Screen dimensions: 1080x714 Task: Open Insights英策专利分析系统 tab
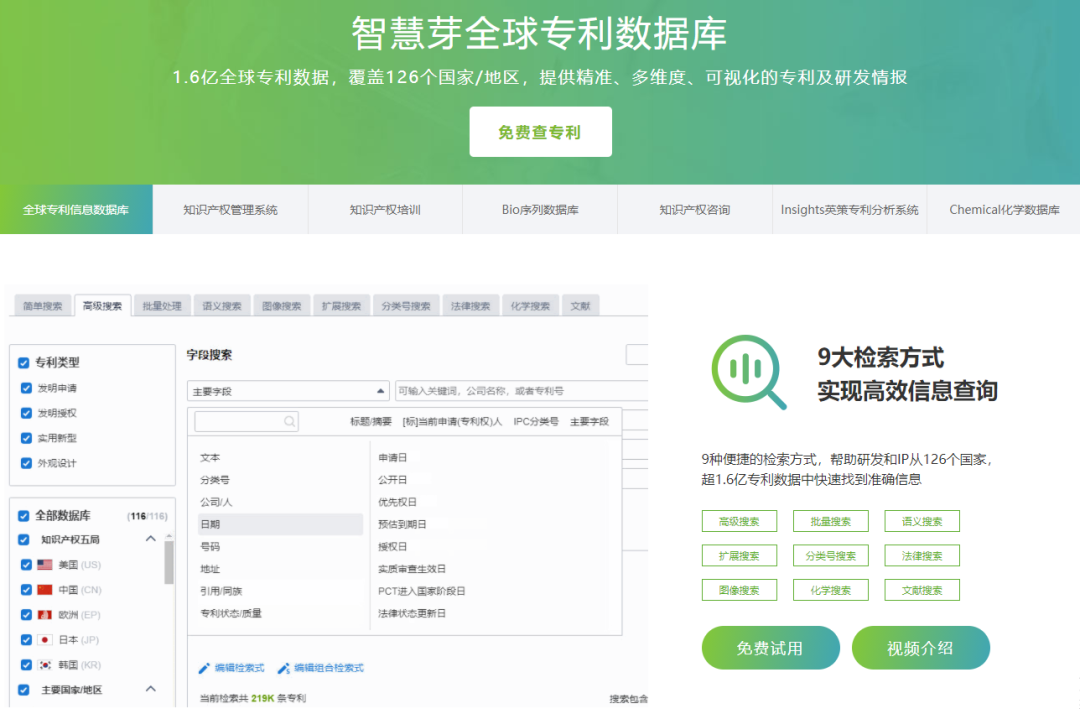[849, 209]
